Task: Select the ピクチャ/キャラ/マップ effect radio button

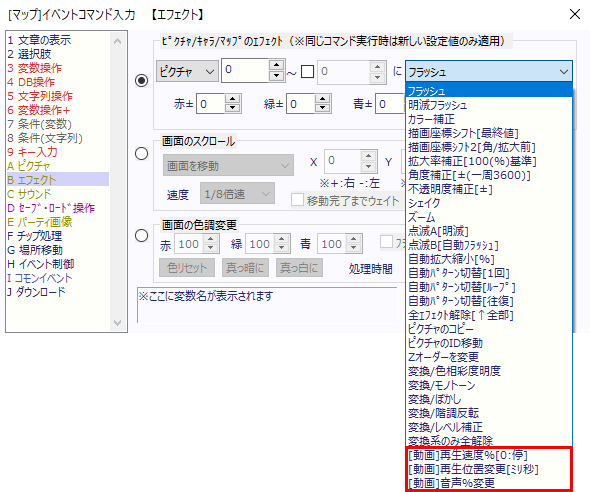Action: coord(141,80)
